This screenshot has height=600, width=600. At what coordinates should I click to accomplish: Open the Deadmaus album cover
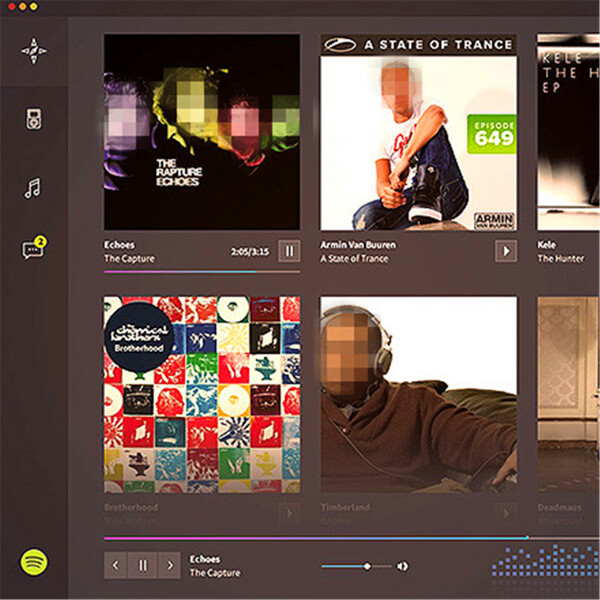click(568, 395)
